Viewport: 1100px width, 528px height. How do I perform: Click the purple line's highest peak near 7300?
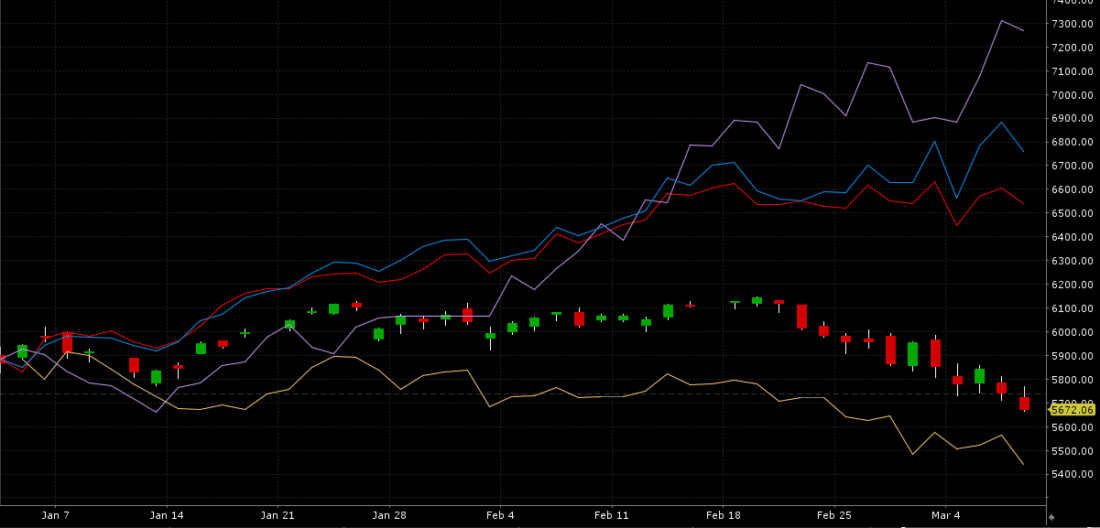[x=1001, y=20]
